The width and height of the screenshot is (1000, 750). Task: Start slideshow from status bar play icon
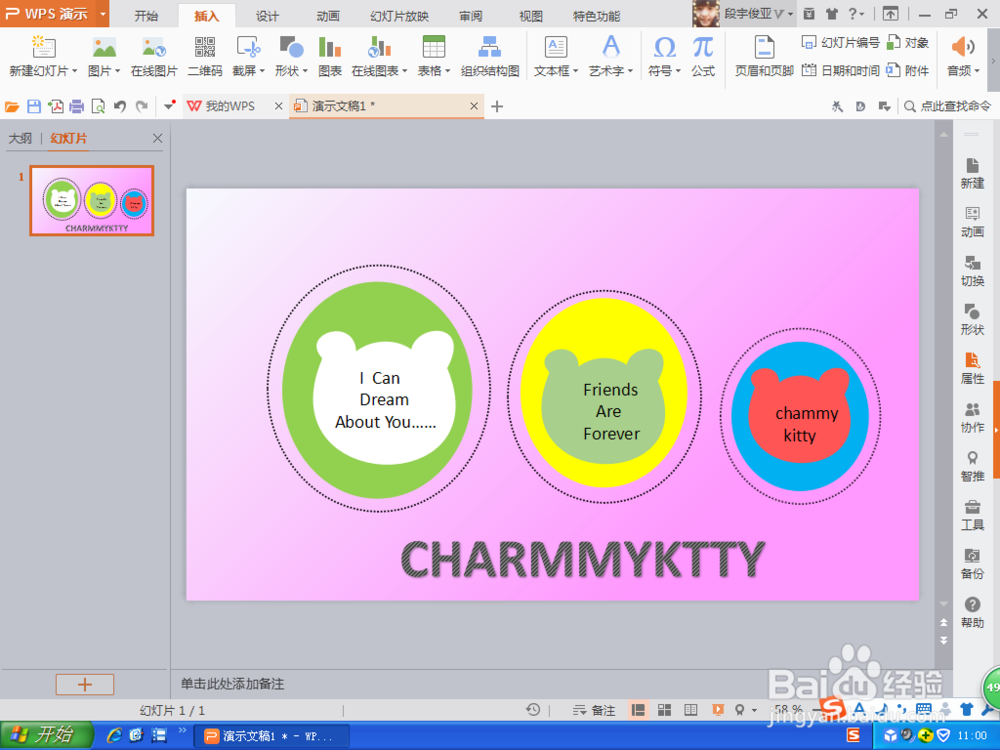point(718,710)
